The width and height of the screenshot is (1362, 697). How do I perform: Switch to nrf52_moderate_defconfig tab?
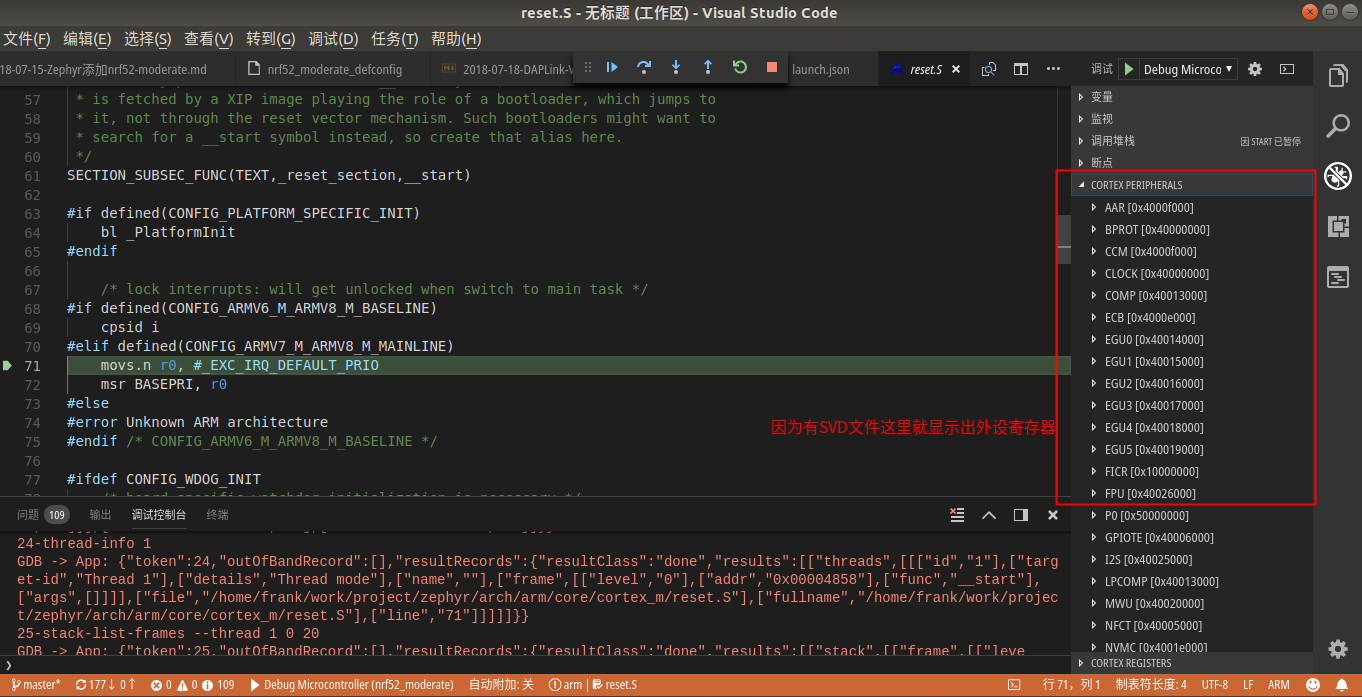coord(333,69)
